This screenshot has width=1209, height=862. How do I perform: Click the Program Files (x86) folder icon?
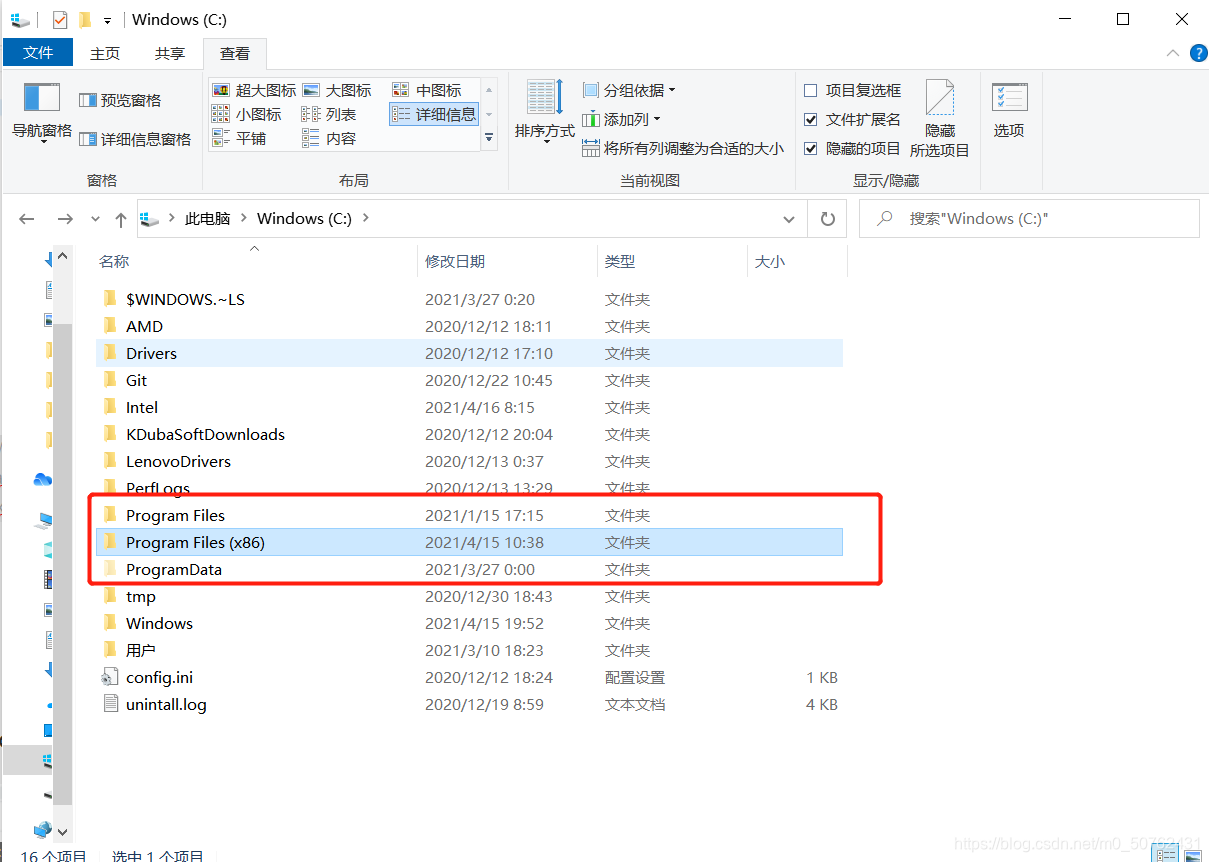tap(110, 542)
